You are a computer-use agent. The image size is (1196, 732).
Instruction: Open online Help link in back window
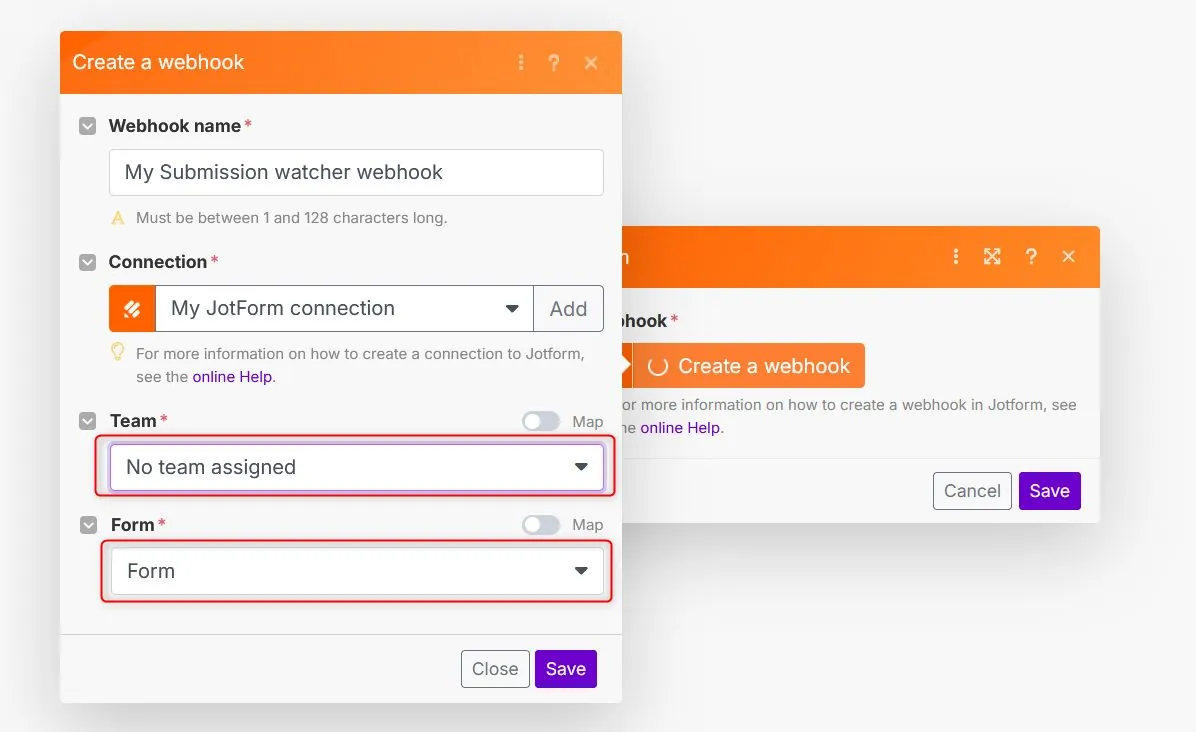pos(680,428)
